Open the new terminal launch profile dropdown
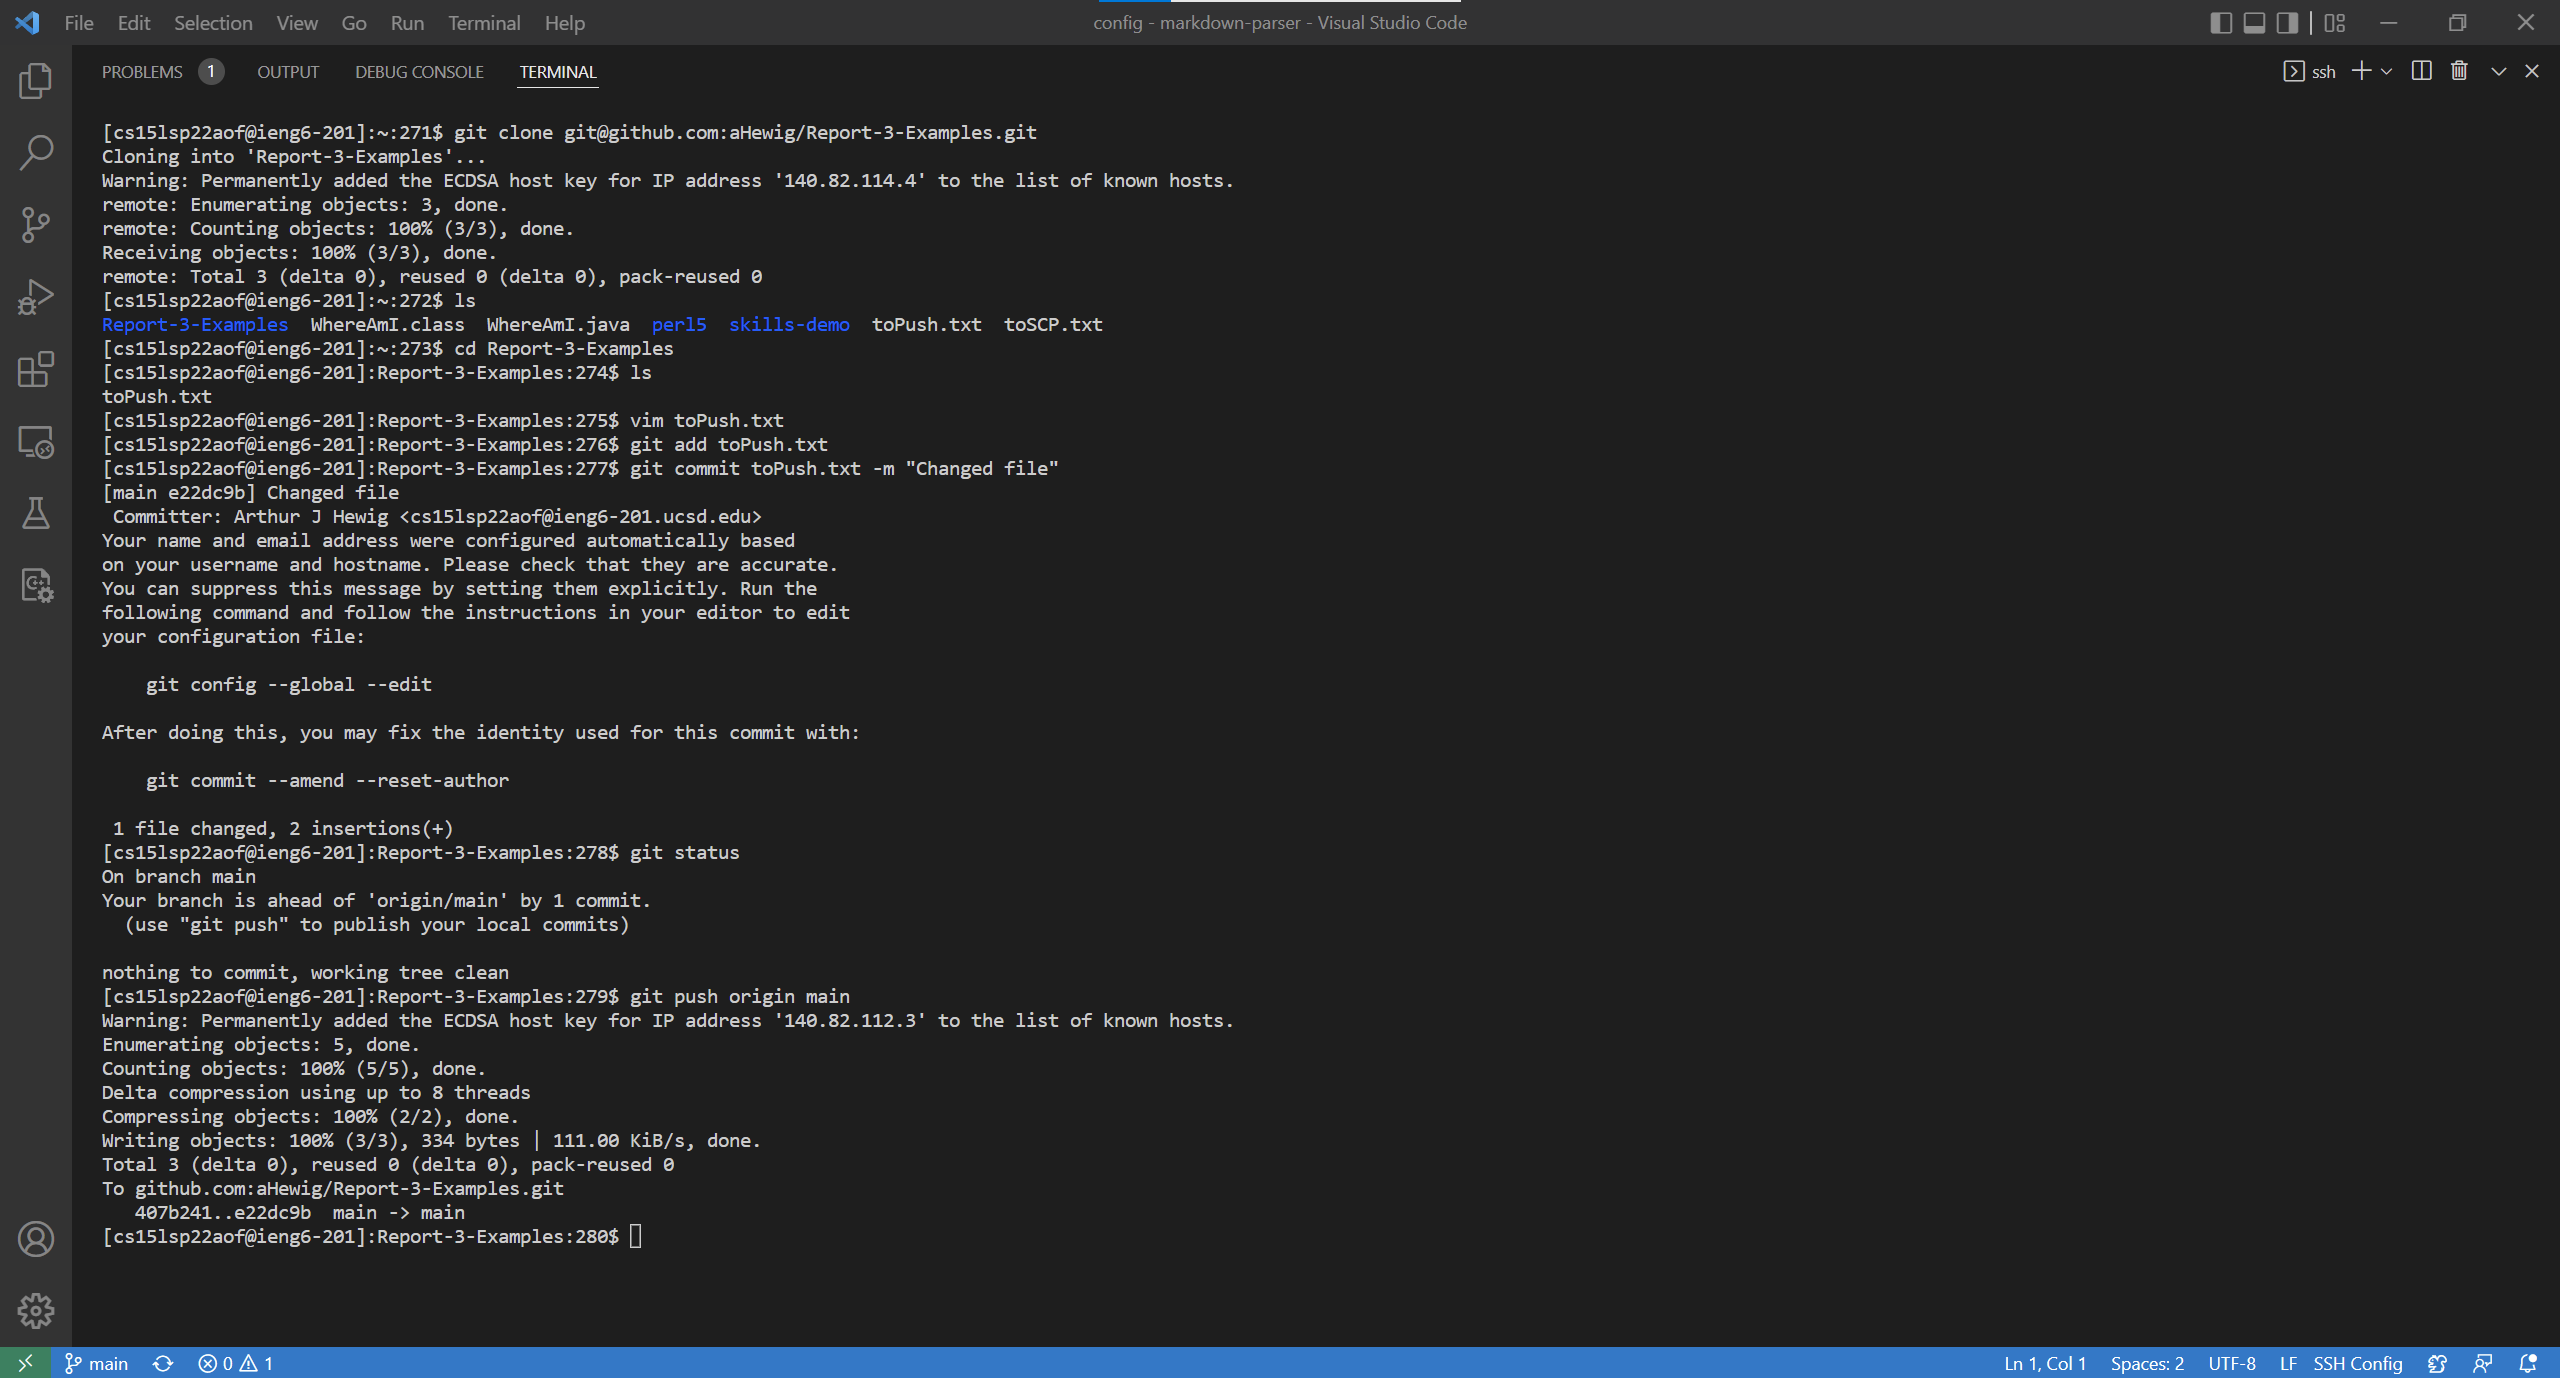This screenshot has height=1378, width=2560. click(x=2387, y=71)
